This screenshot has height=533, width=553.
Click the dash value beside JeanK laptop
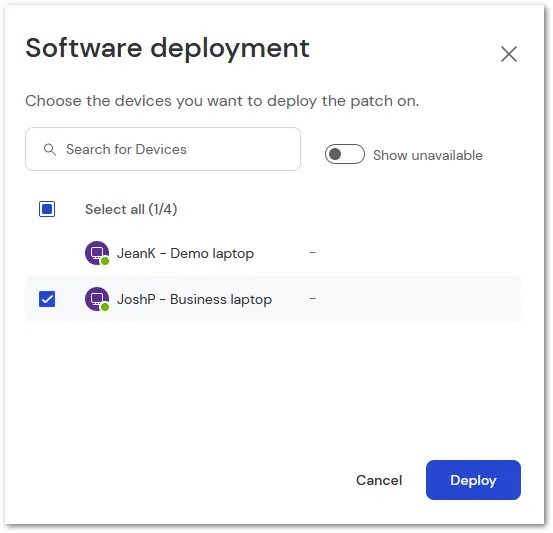pos(312,253)
